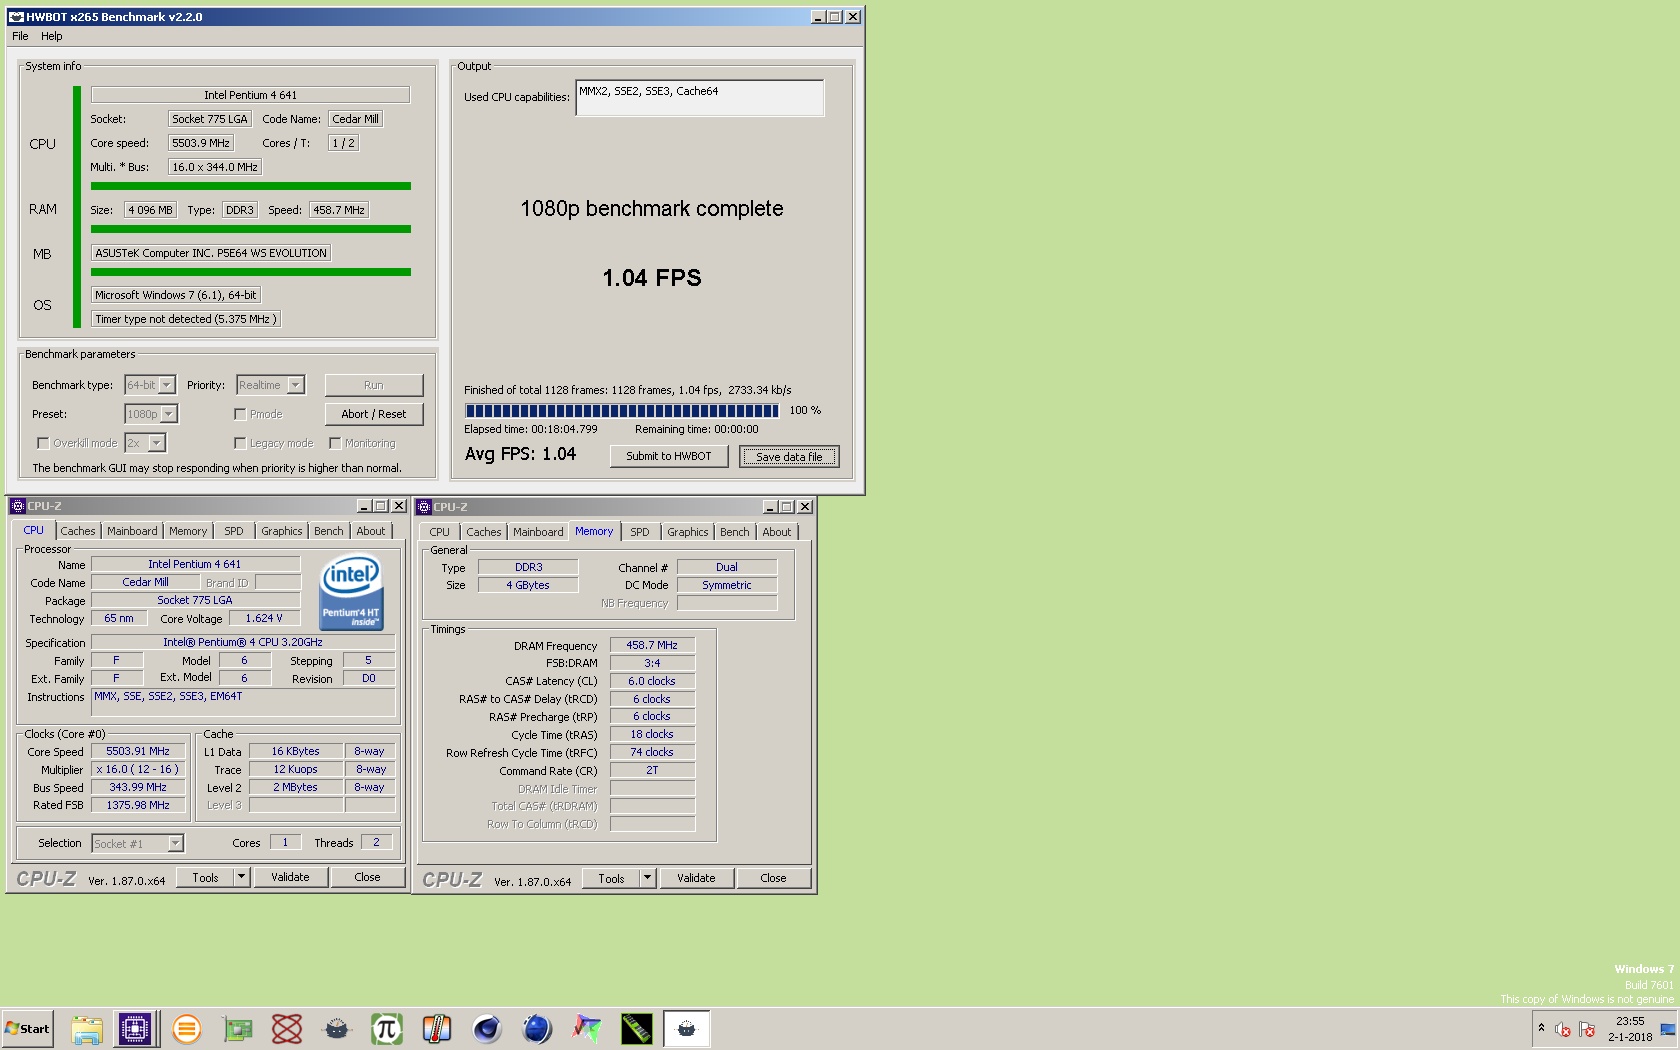The image size is (1680, 1050).
Task: Click the purple CPU-Z chip icon in taskbar
Action: (x=135, y=1029)
